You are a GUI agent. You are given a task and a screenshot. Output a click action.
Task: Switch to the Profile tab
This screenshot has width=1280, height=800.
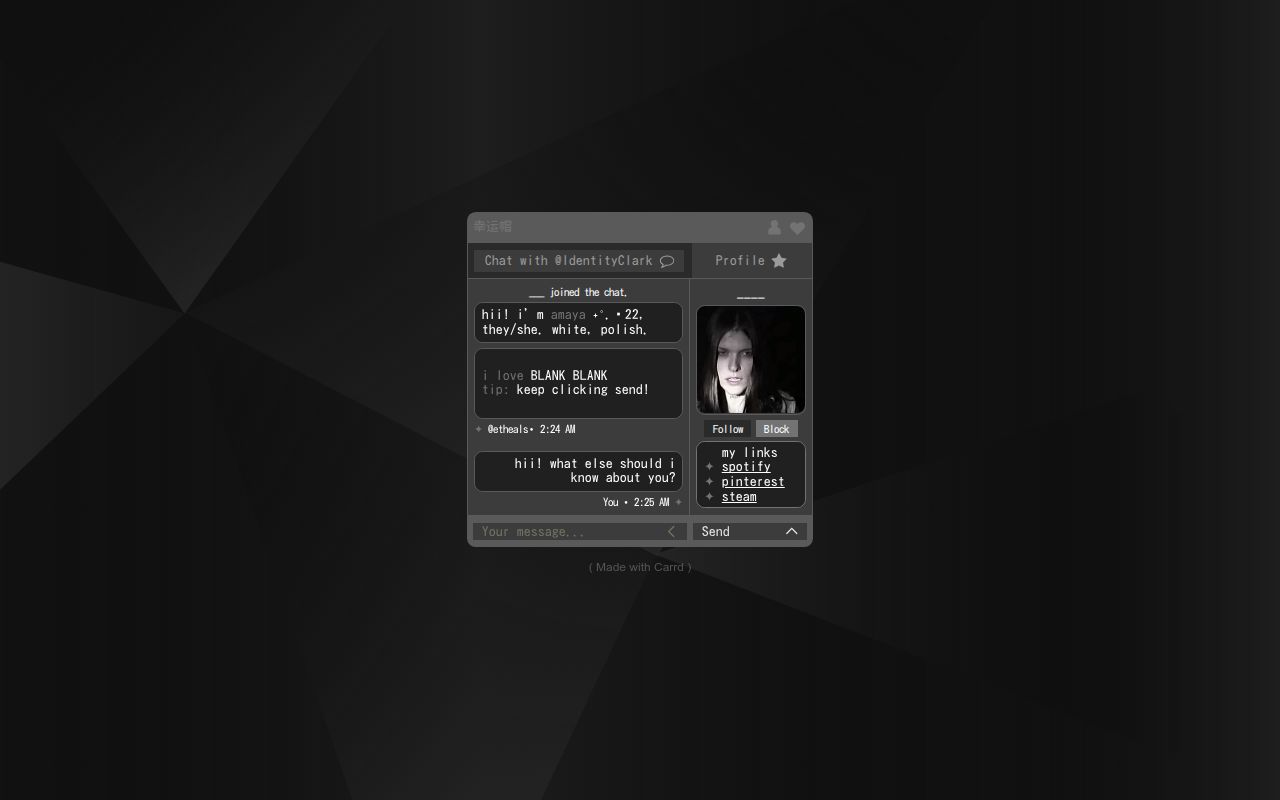coord(750,261)
